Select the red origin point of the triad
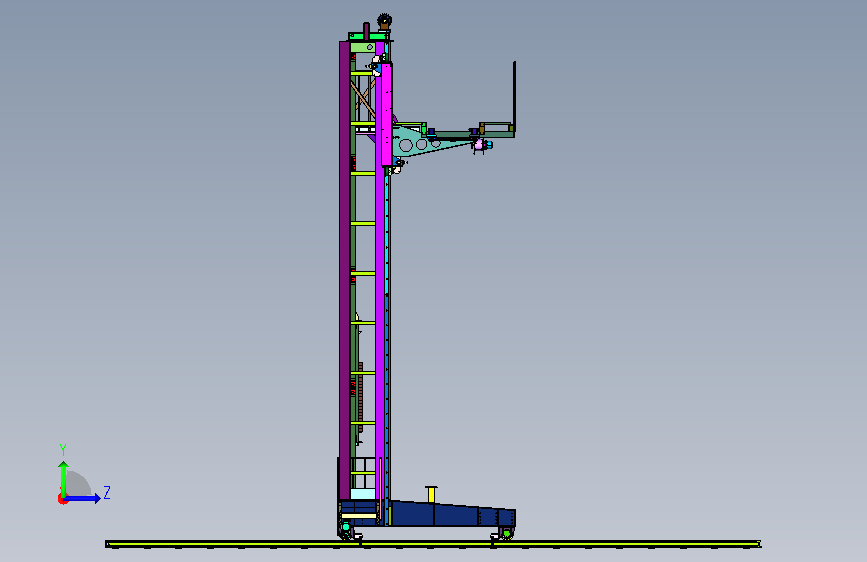Screen dimensions: 867x562 coord(62,499)
